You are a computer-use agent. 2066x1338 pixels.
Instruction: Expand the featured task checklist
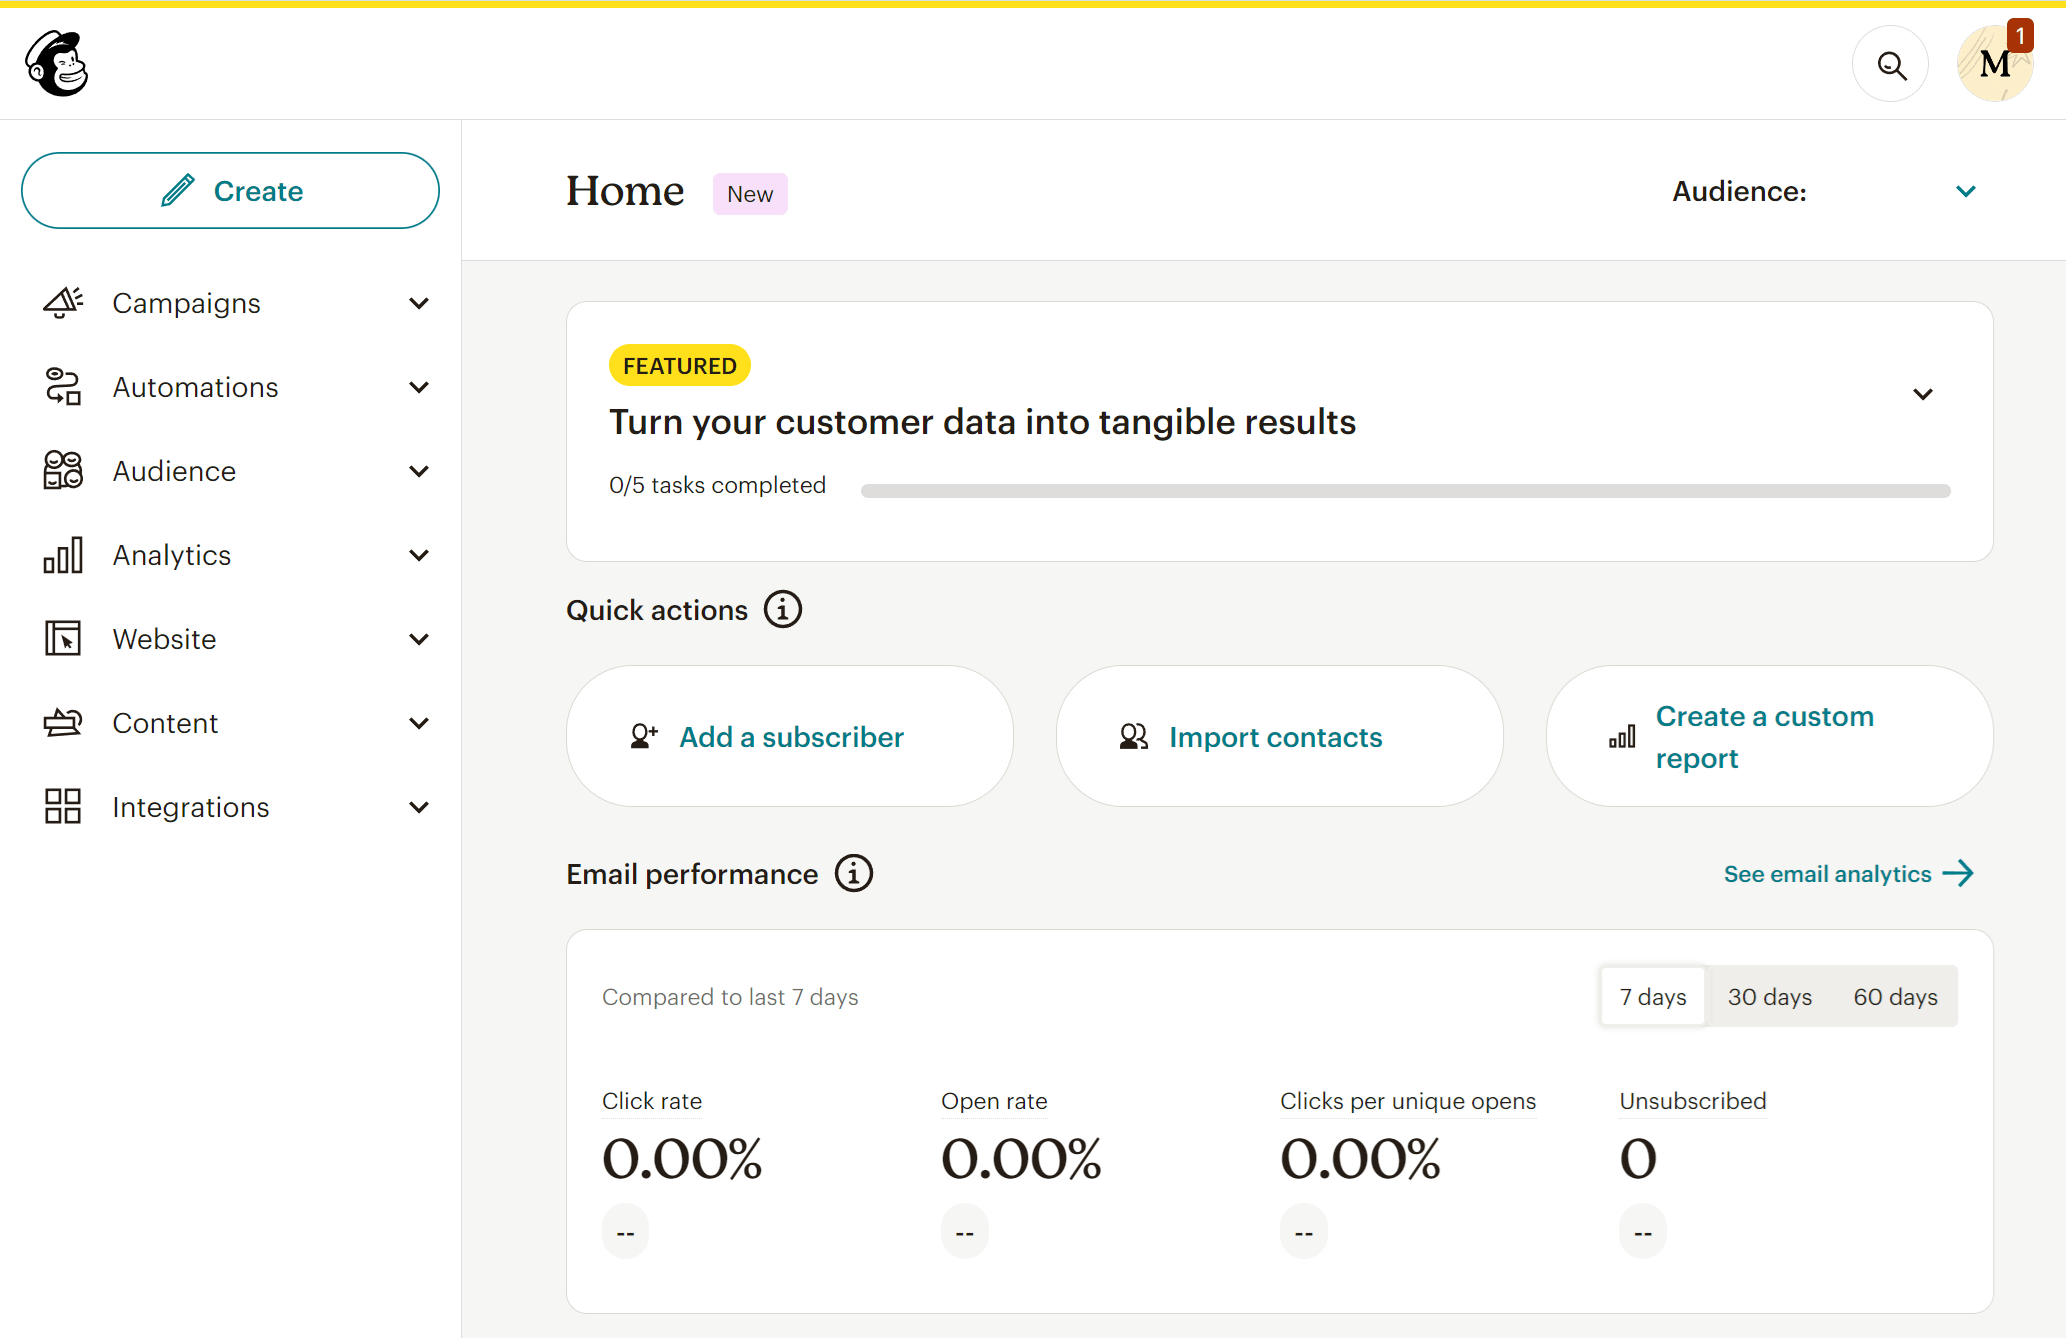tap(1923, 394)
